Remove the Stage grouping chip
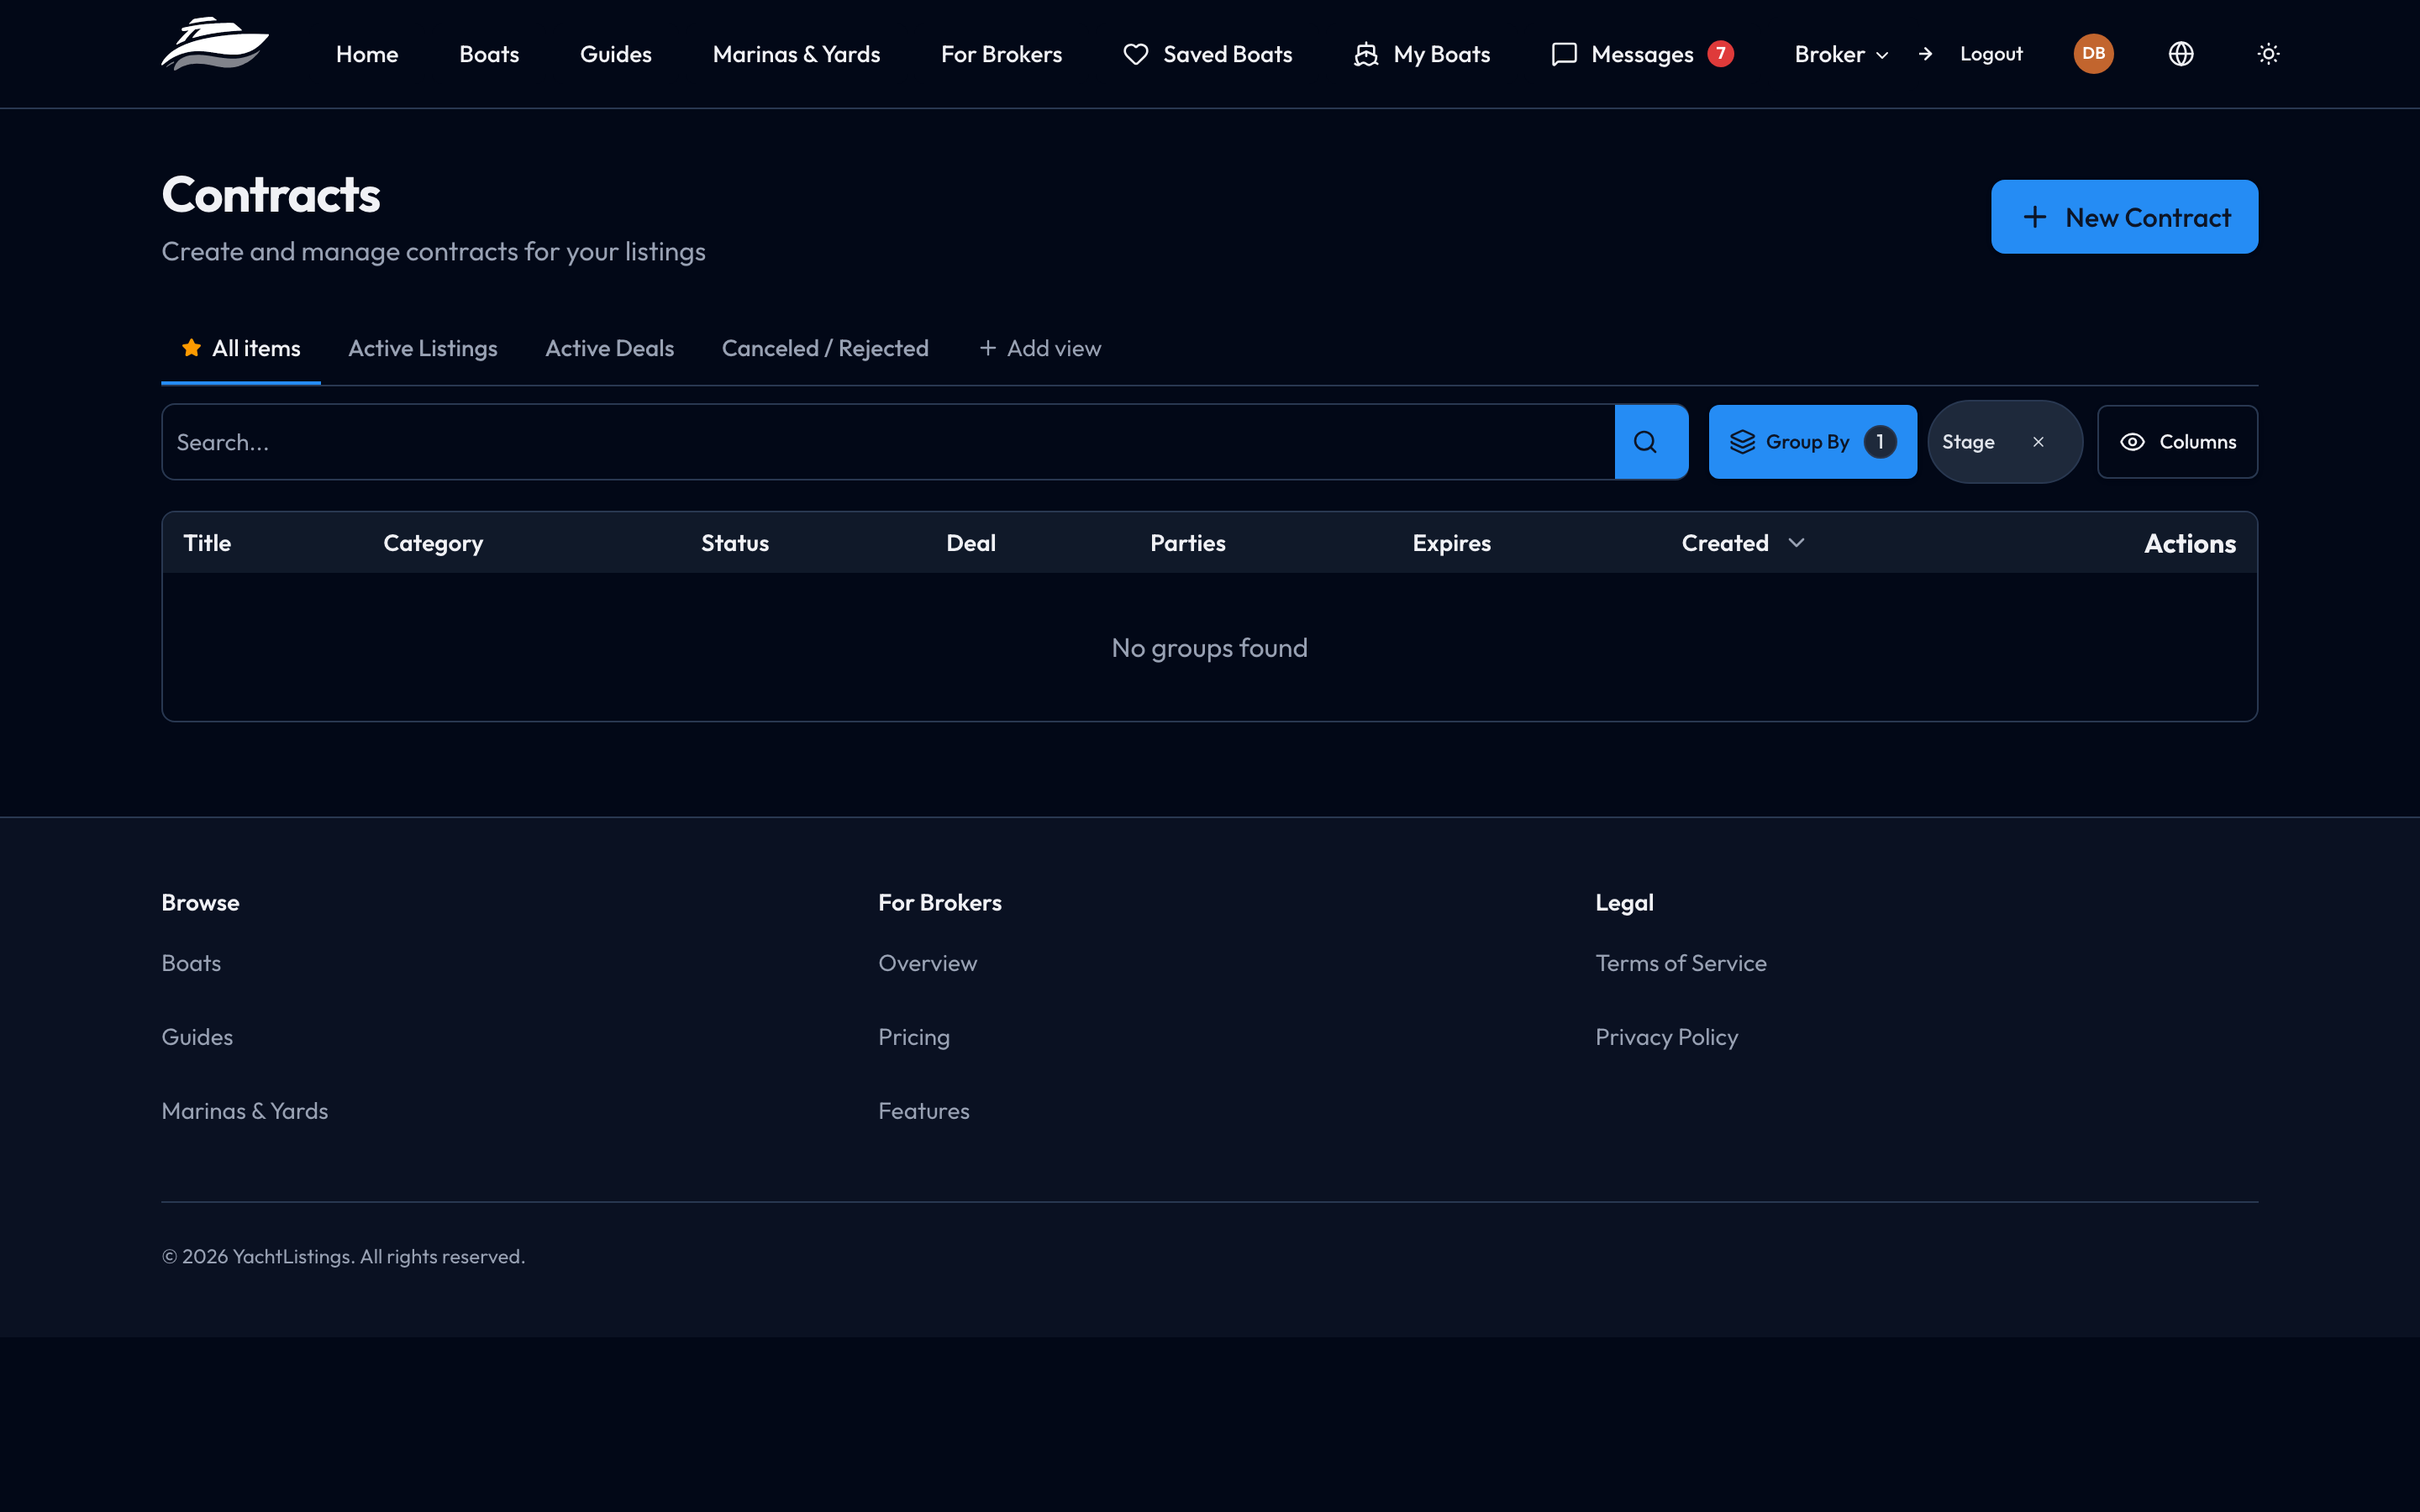The height and width of the screenshot is (1512, 2420). click(2038, 441)
